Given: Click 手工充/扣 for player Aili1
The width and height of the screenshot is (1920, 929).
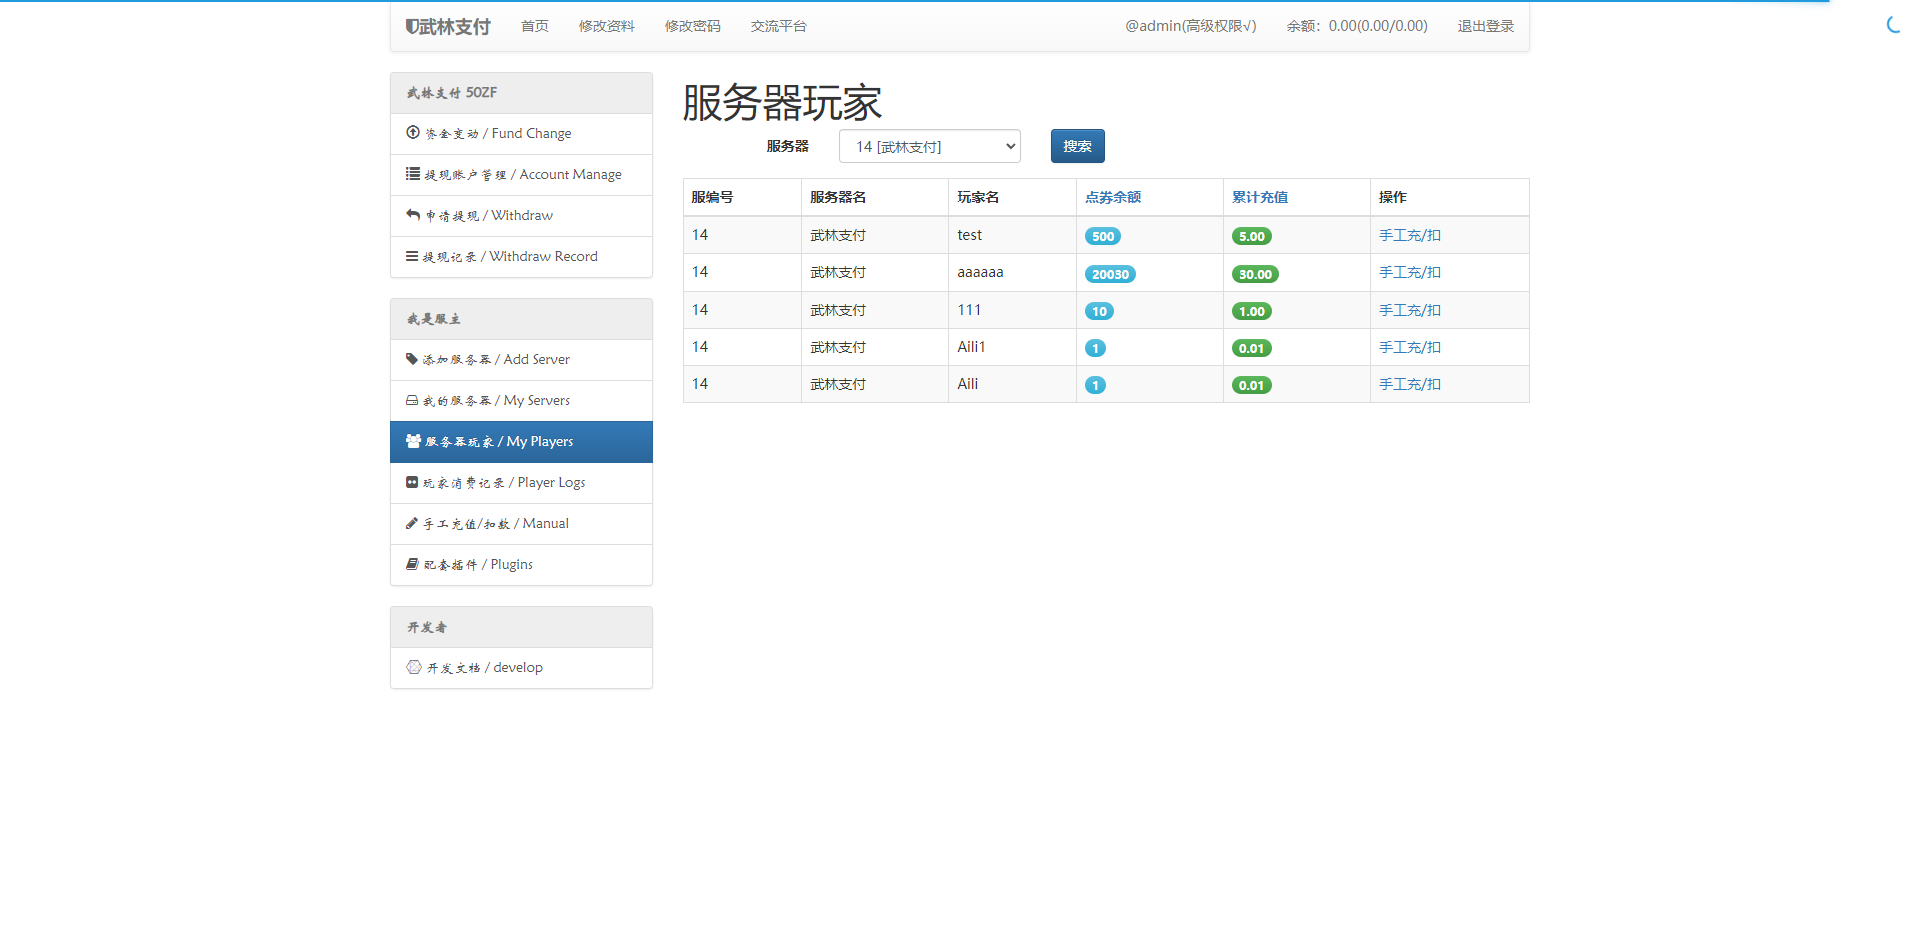Looking at the screenshot, I should pos(1410,347).
